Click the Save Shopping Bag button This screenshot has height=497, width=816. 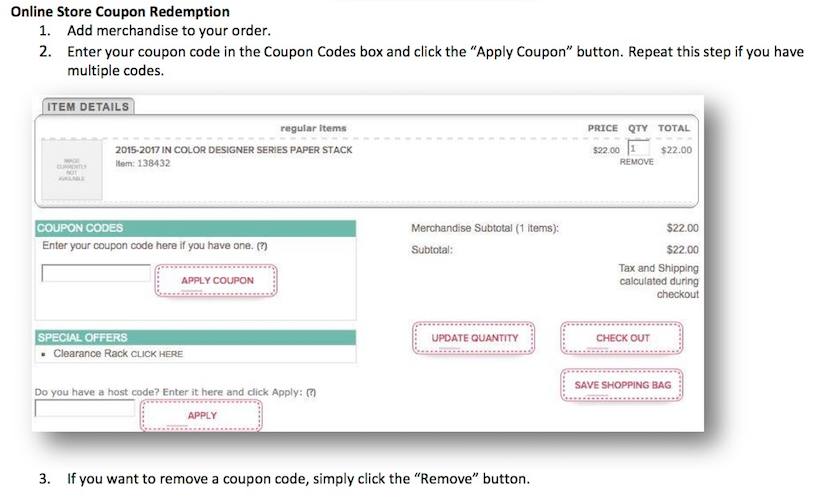pos(622,385)
